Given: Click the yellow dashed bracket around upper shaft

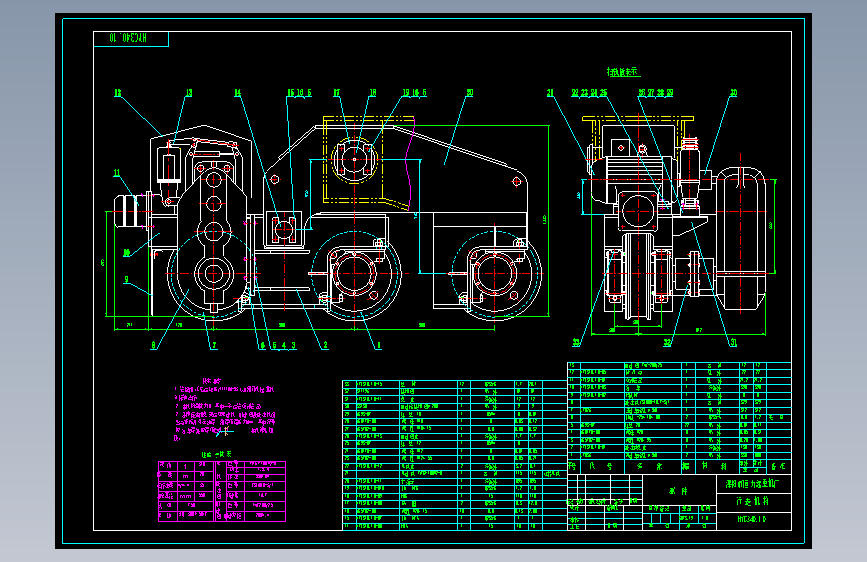Looking at the screenshot, I should coord(368,160).
